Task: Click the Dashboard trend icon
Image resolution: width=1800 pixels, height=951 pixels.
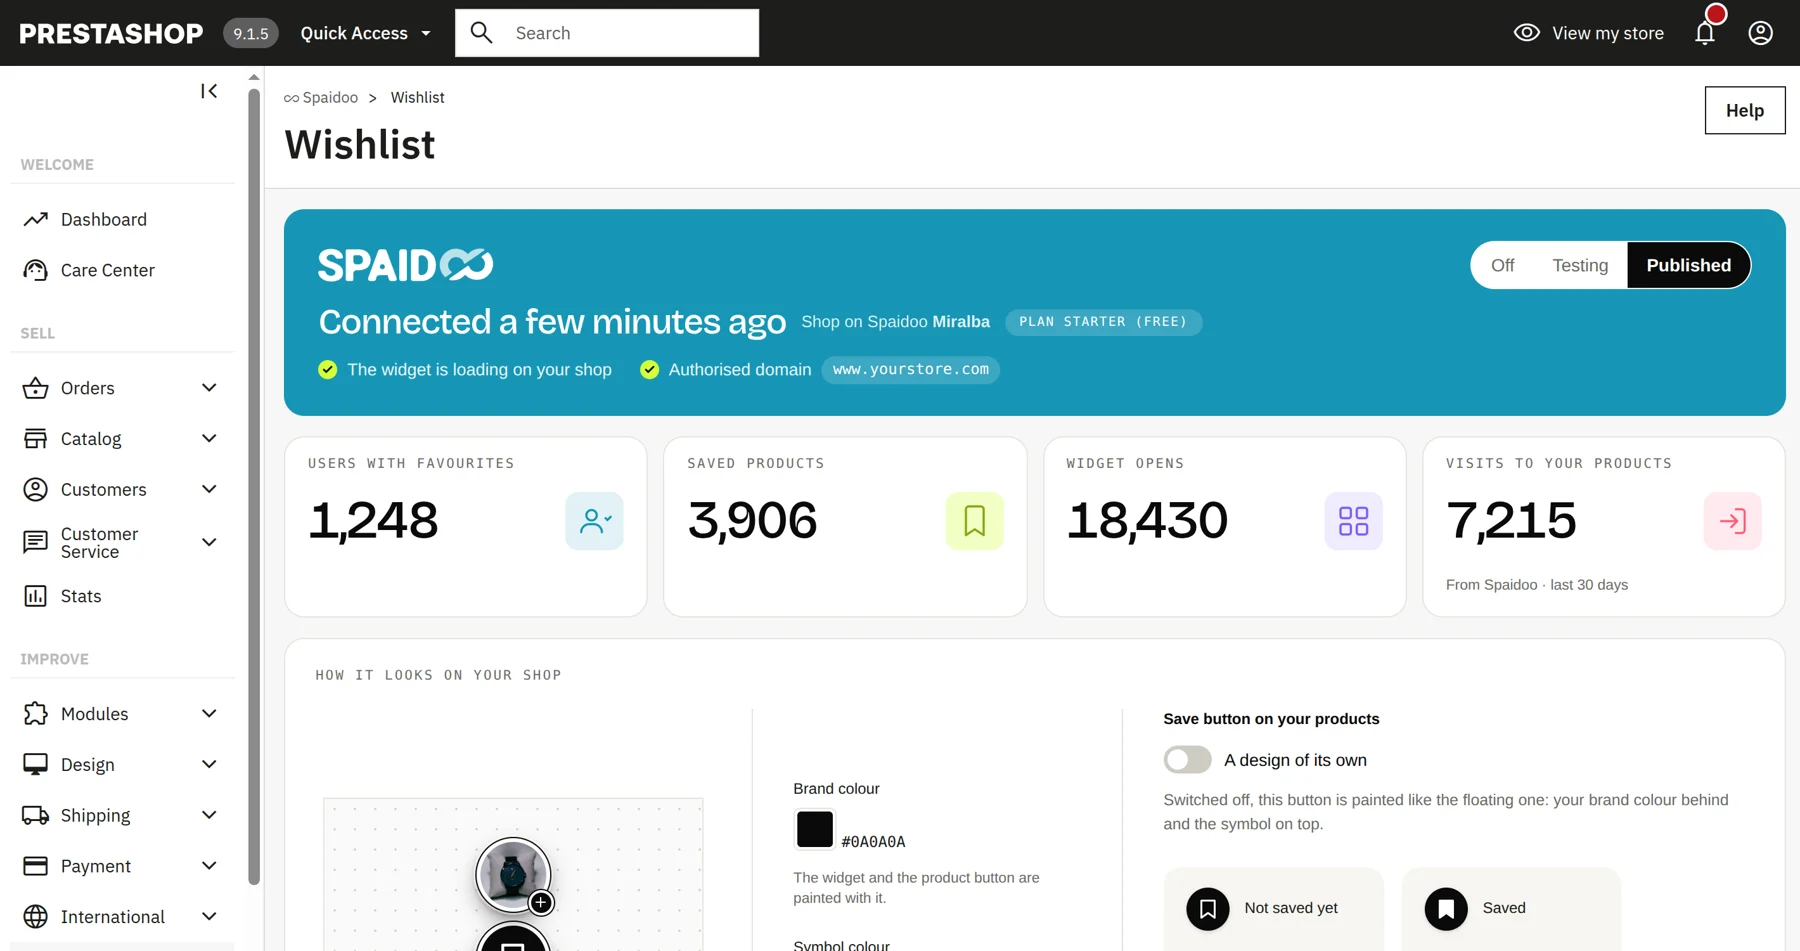Action: click(35, 219)
